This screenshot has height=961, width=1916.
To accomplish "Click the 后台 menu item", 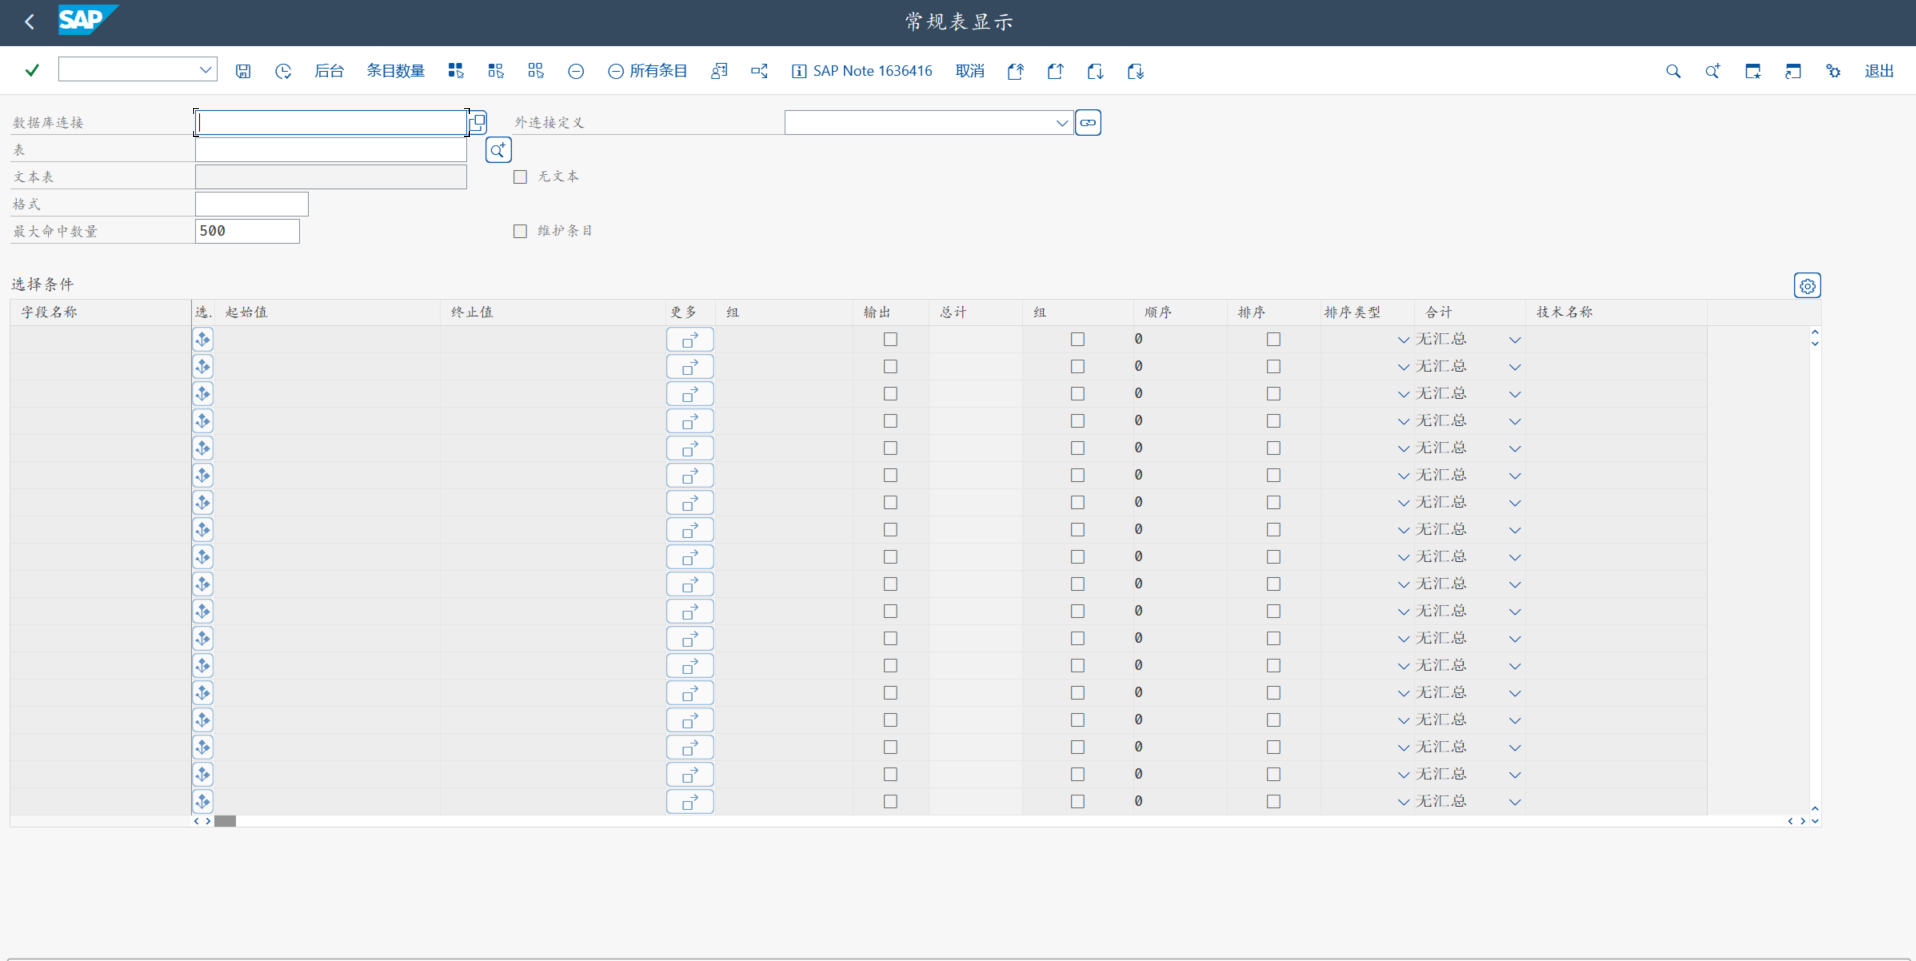I will point(328,71).
